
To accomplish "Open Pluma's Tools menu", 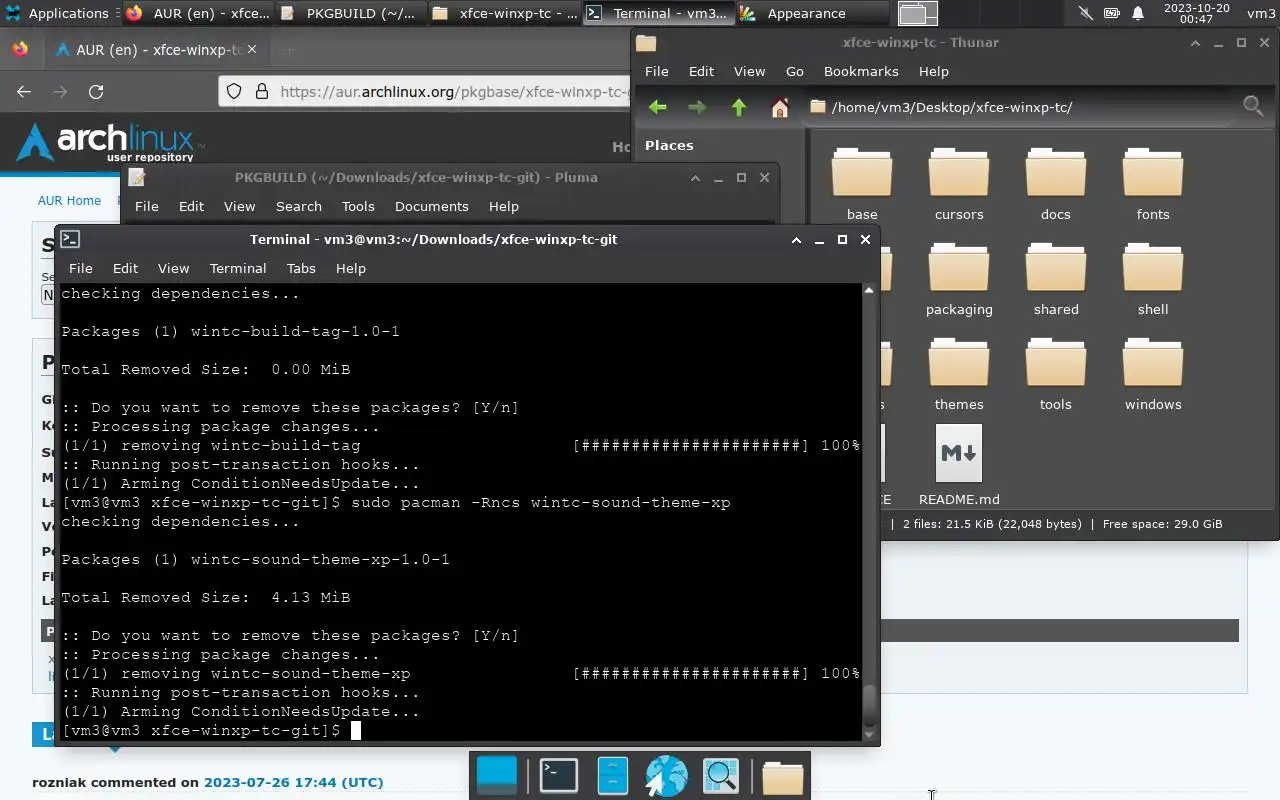I will coord(358,206).
